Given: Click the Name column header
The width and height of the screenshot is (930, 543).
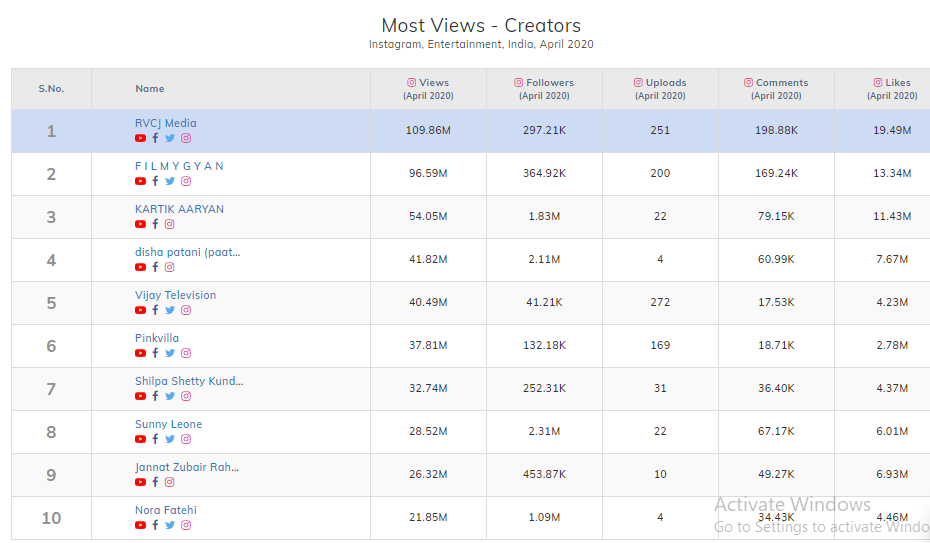Looking at the screenshot, I should [x=150, y=89].
